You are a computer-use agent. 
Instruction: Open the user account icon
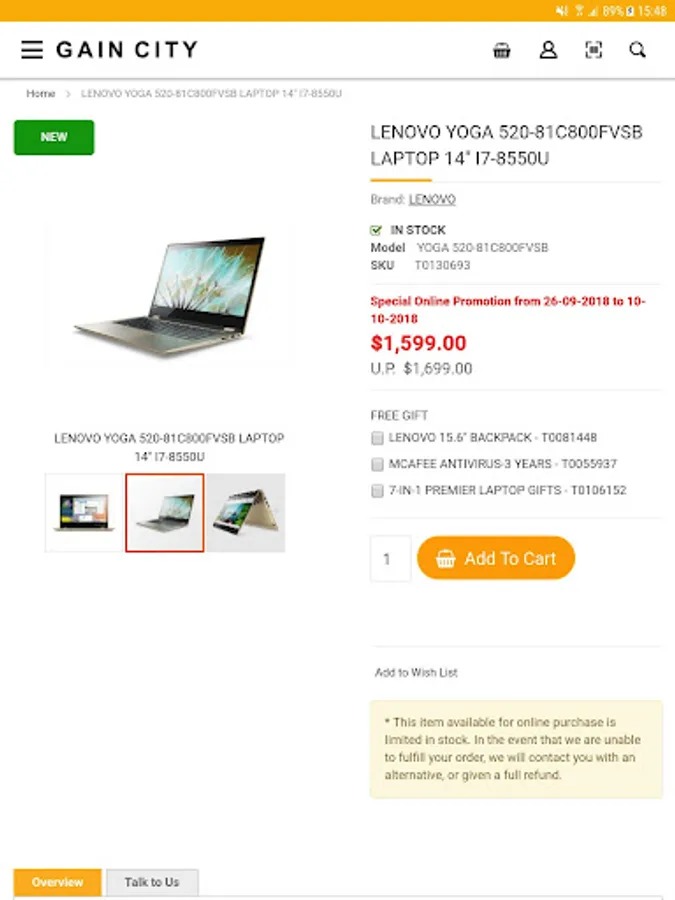pyautogui.click(x=548, y=50)
